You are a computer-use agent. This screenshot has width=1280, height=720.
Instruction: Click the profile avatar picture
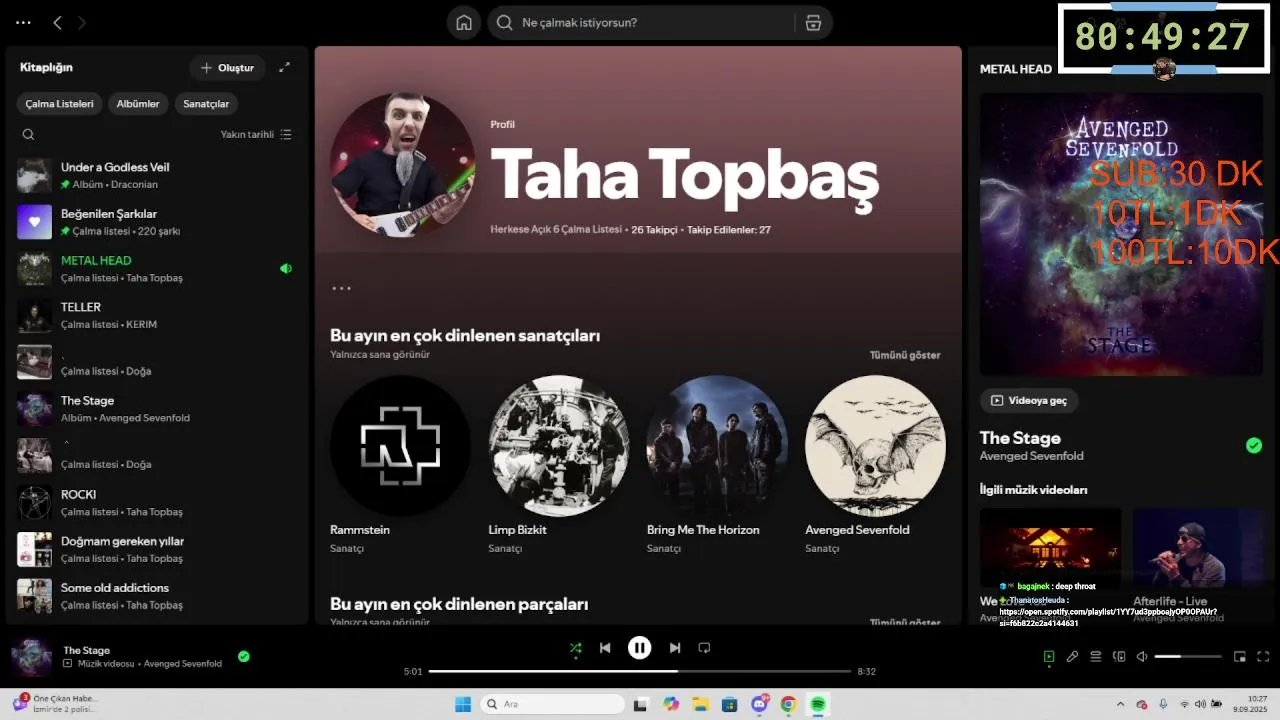pyautogui.click(x=403, y=165)
